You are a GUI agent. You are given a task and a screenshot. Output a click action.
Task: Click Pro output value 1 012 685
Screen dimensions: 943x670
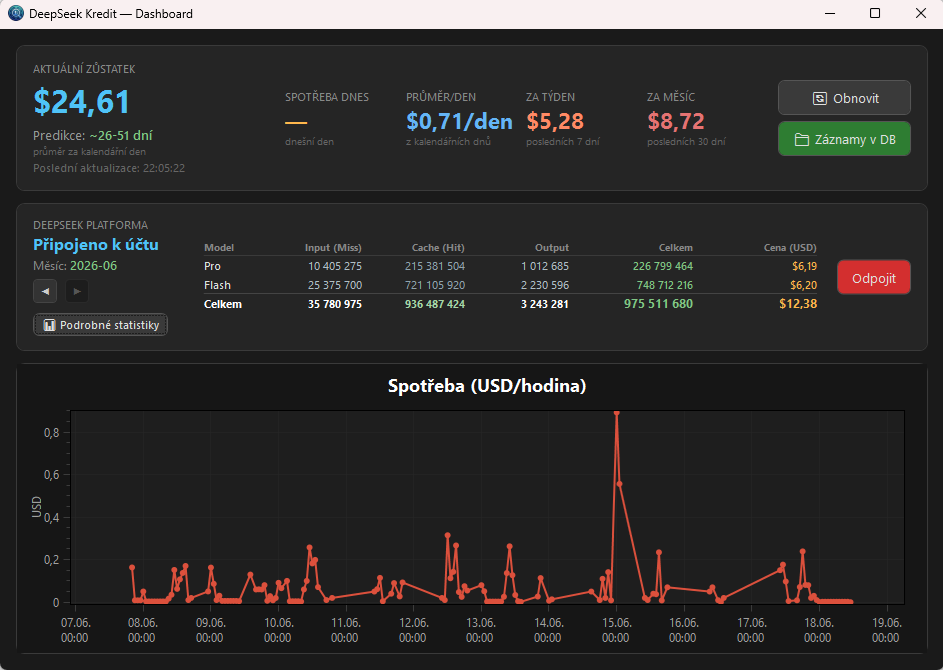click(545, 266)
